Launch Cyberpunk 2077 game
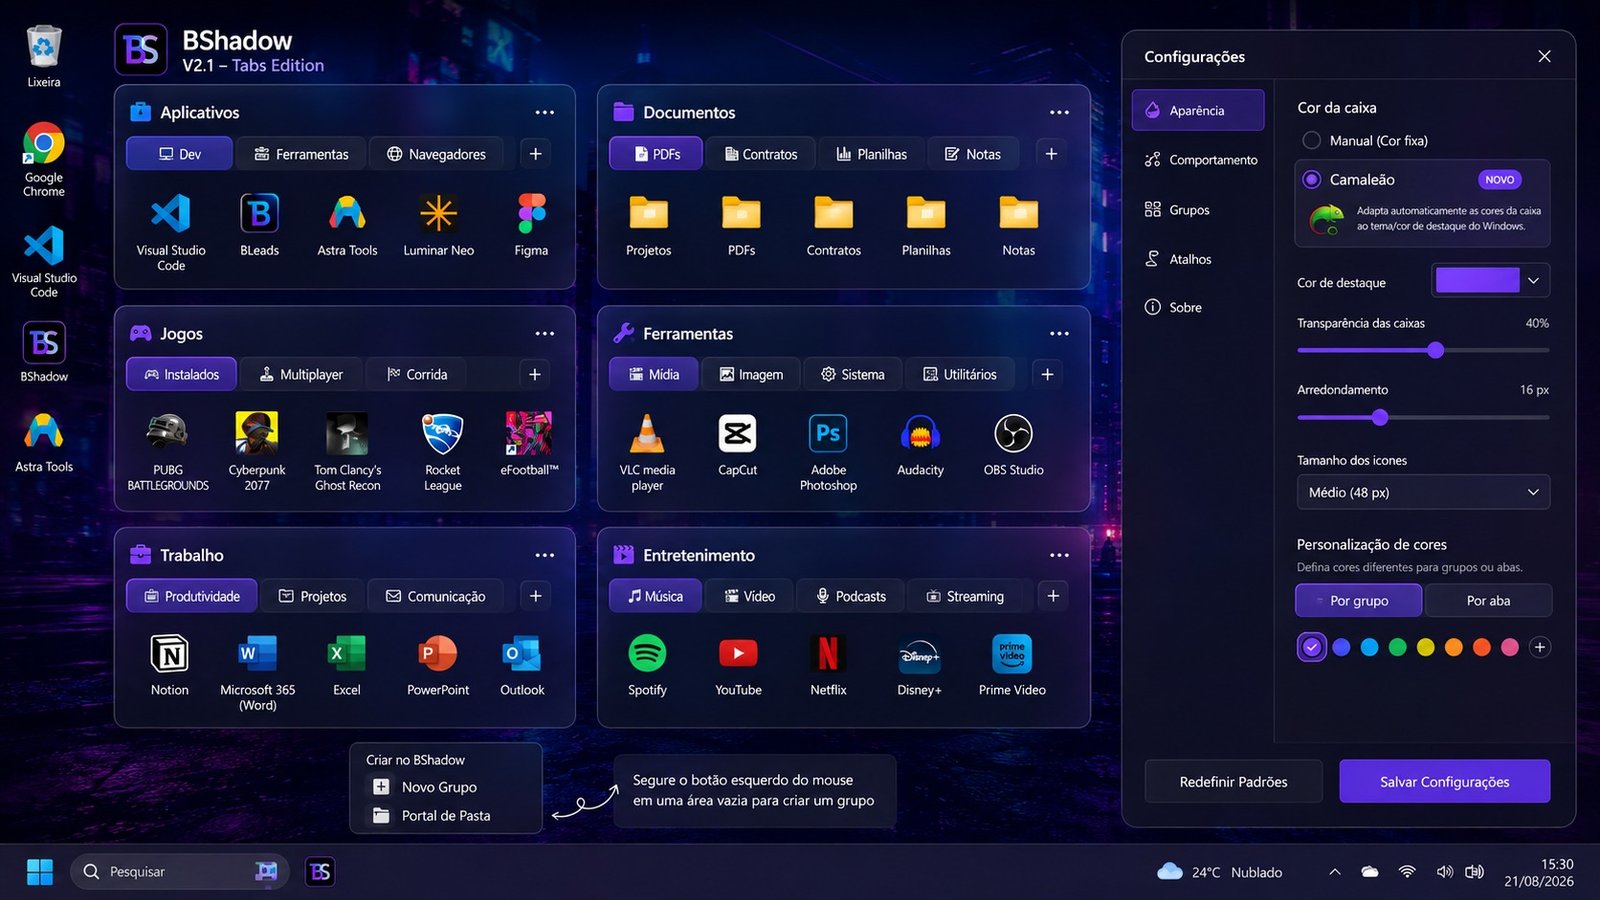This screenshot has height=900, width=1600. 257,434
